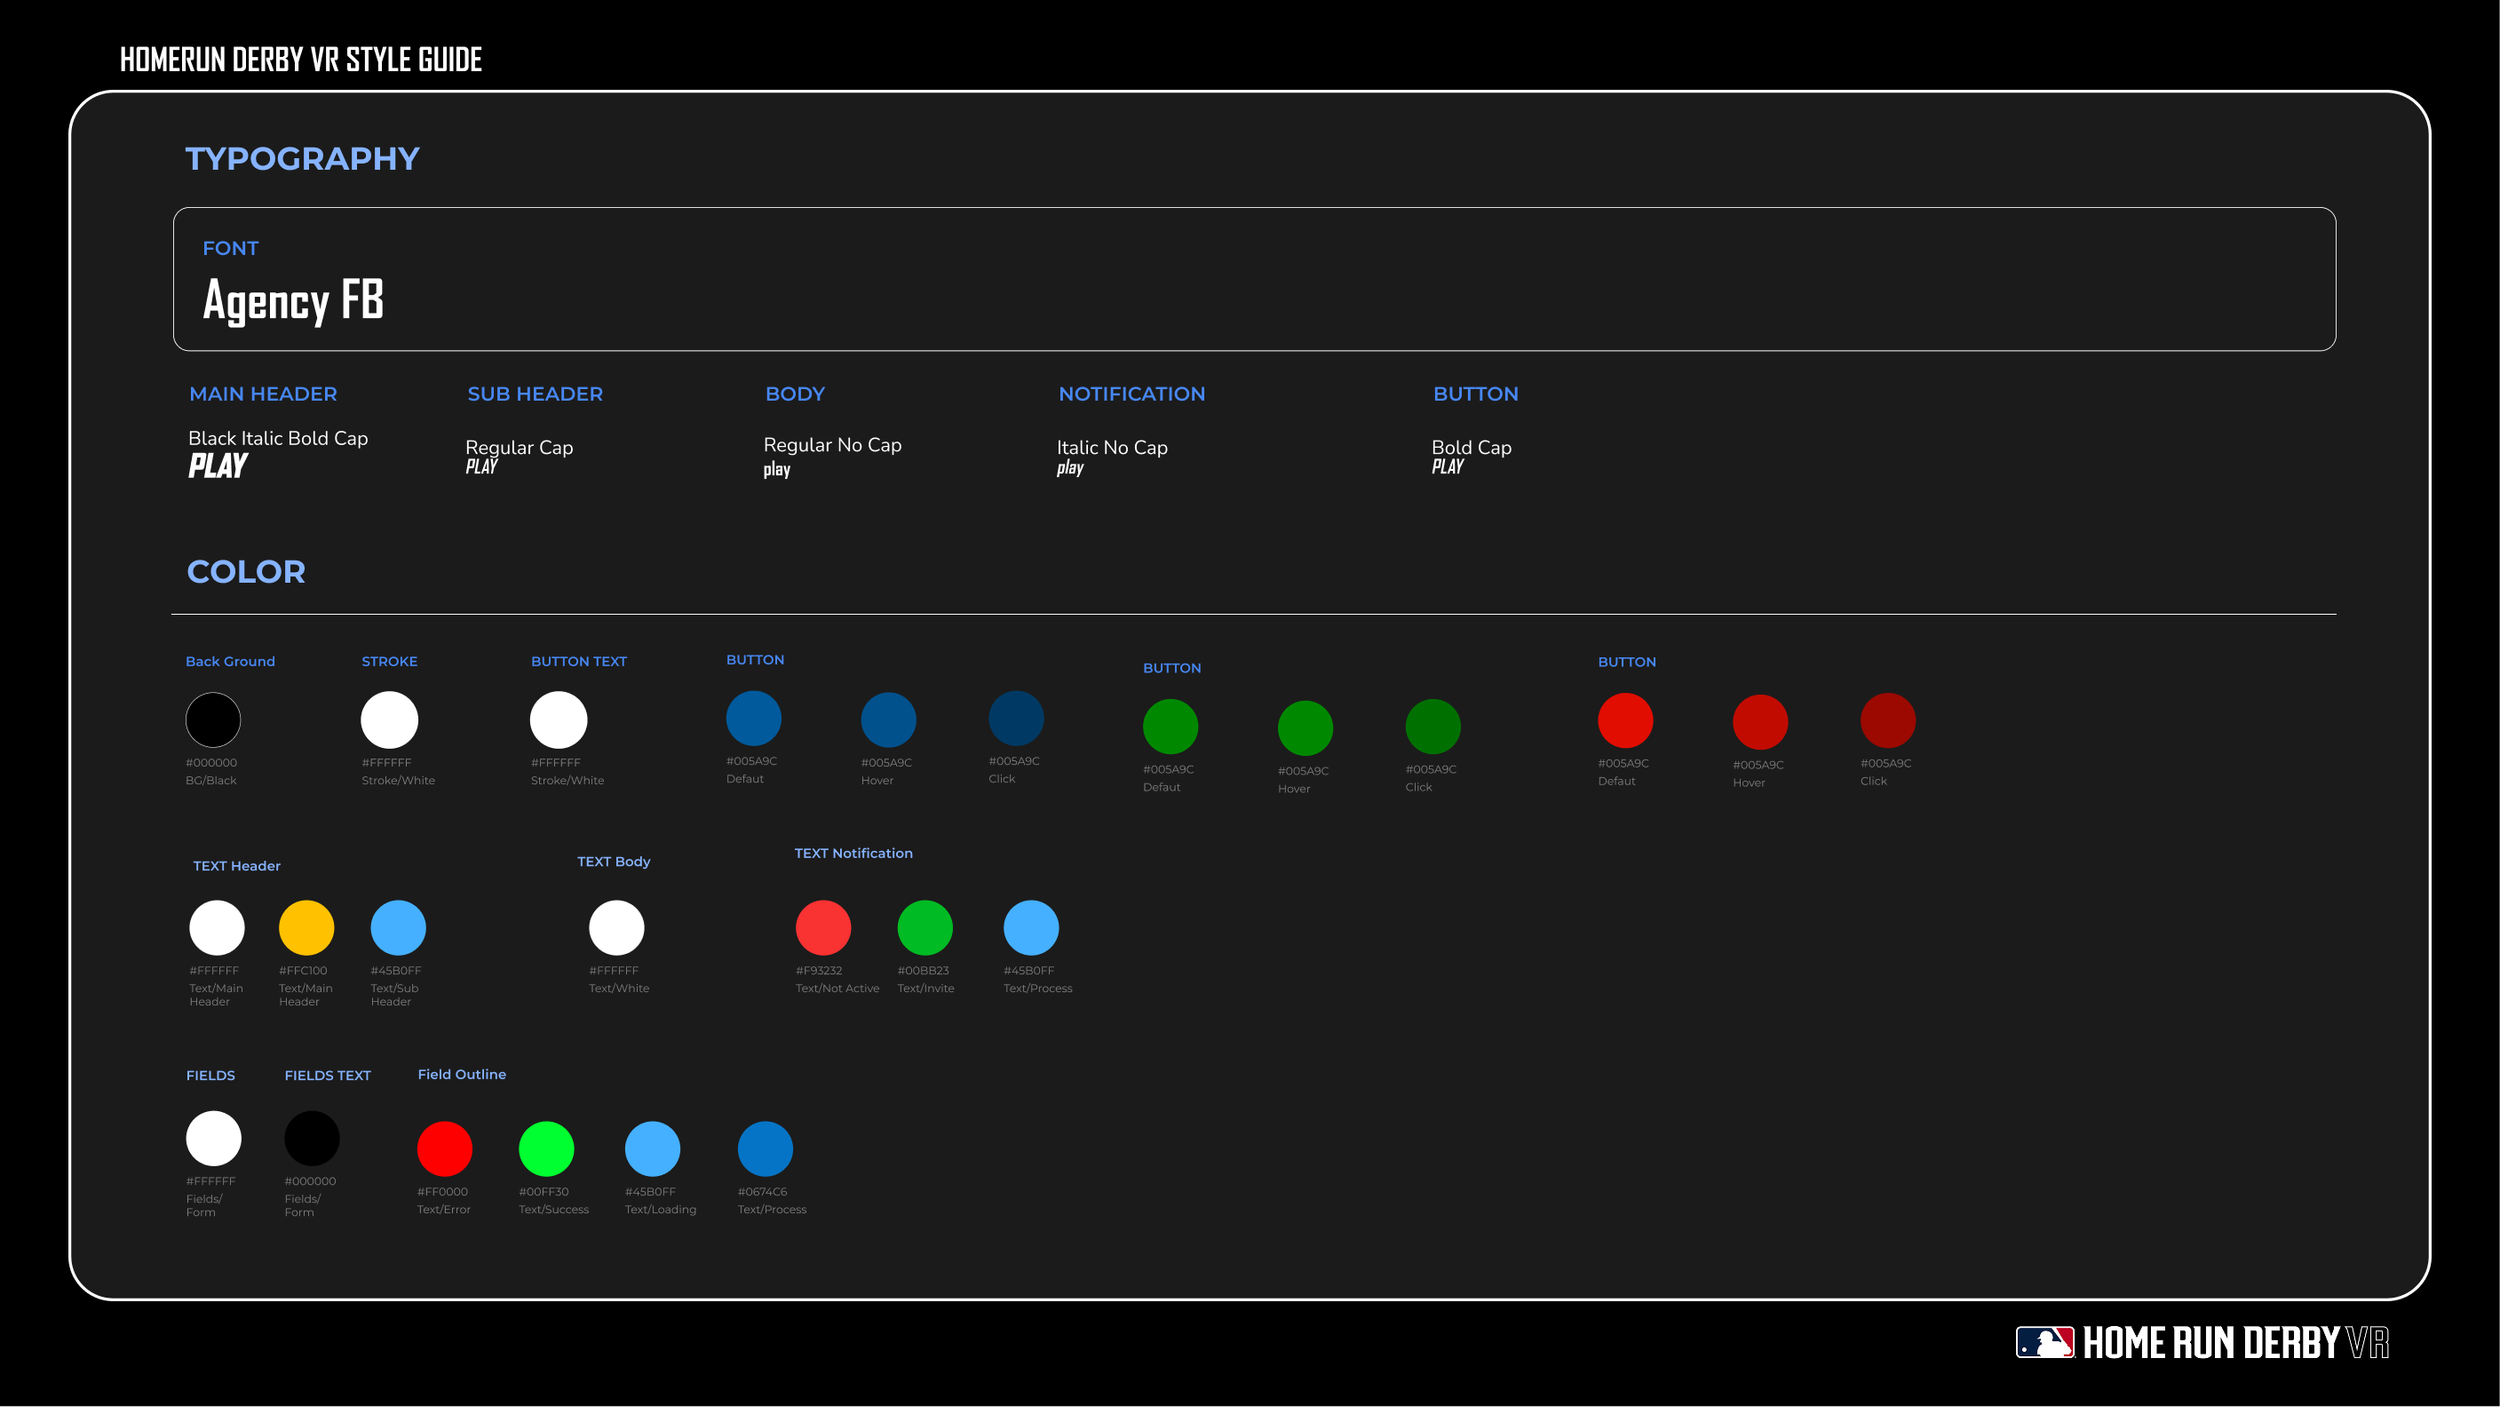Click the bright green Text/Success swatch
2500x1407 pixels.
546,1149
